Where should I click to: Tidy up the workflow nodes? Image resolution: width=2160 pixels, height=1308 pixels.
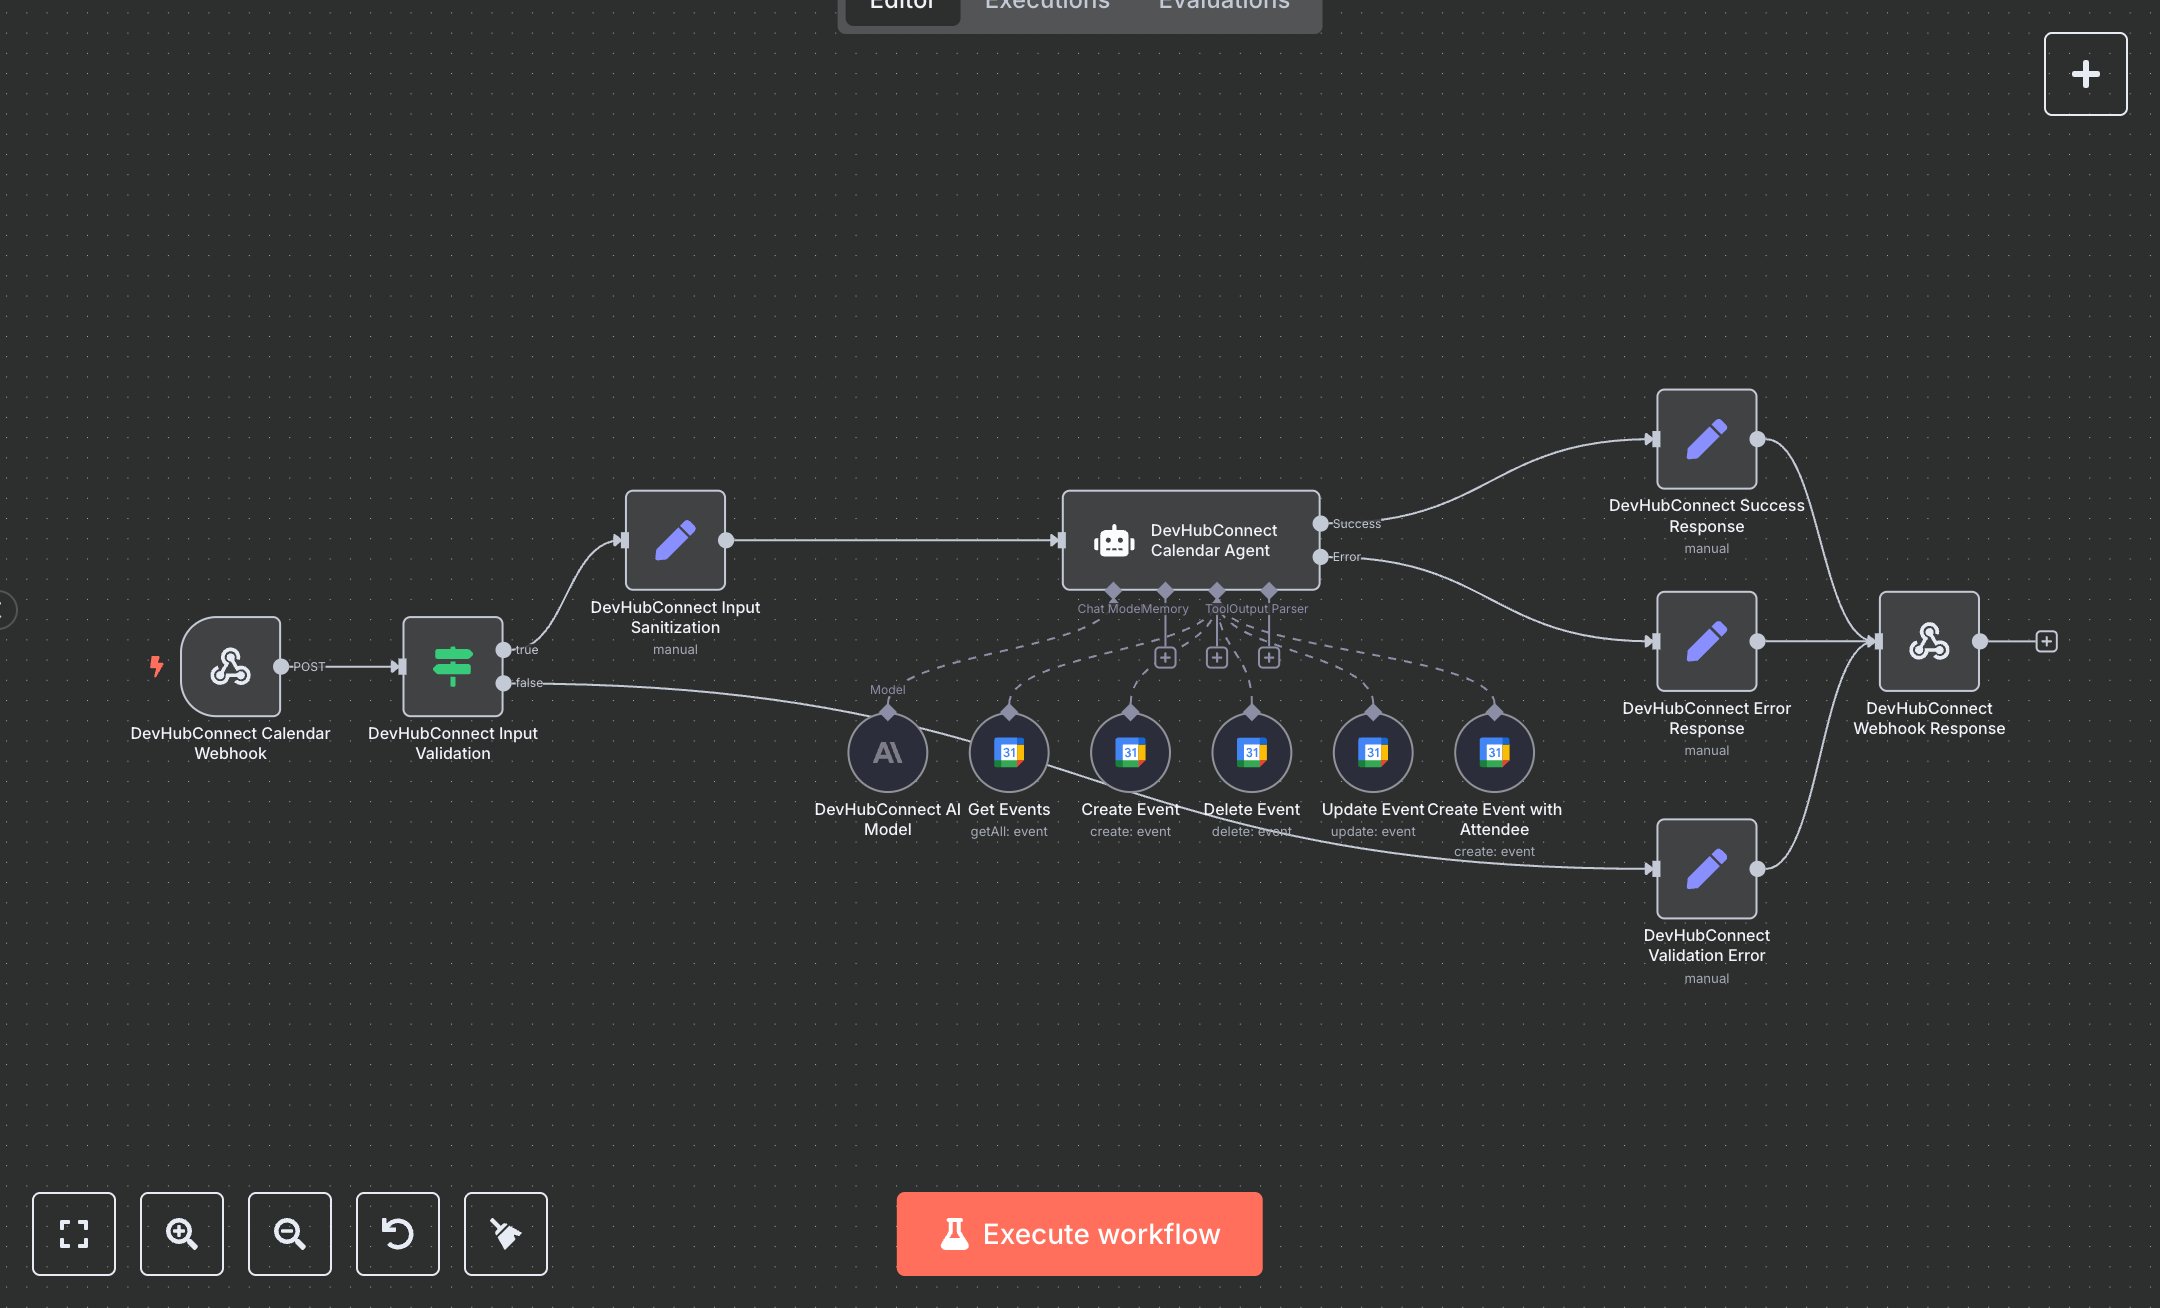(506, 1233)
